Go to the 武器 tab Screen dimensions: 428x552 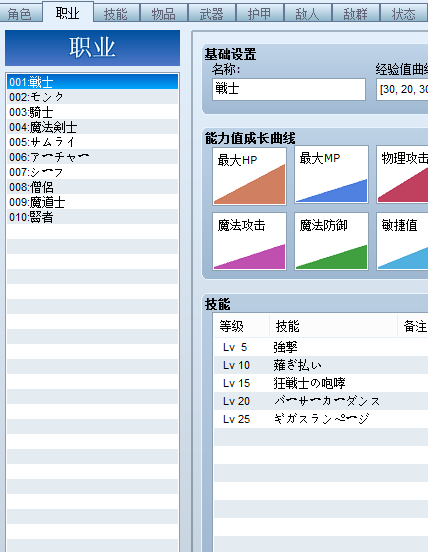click(x=212, y=14)
